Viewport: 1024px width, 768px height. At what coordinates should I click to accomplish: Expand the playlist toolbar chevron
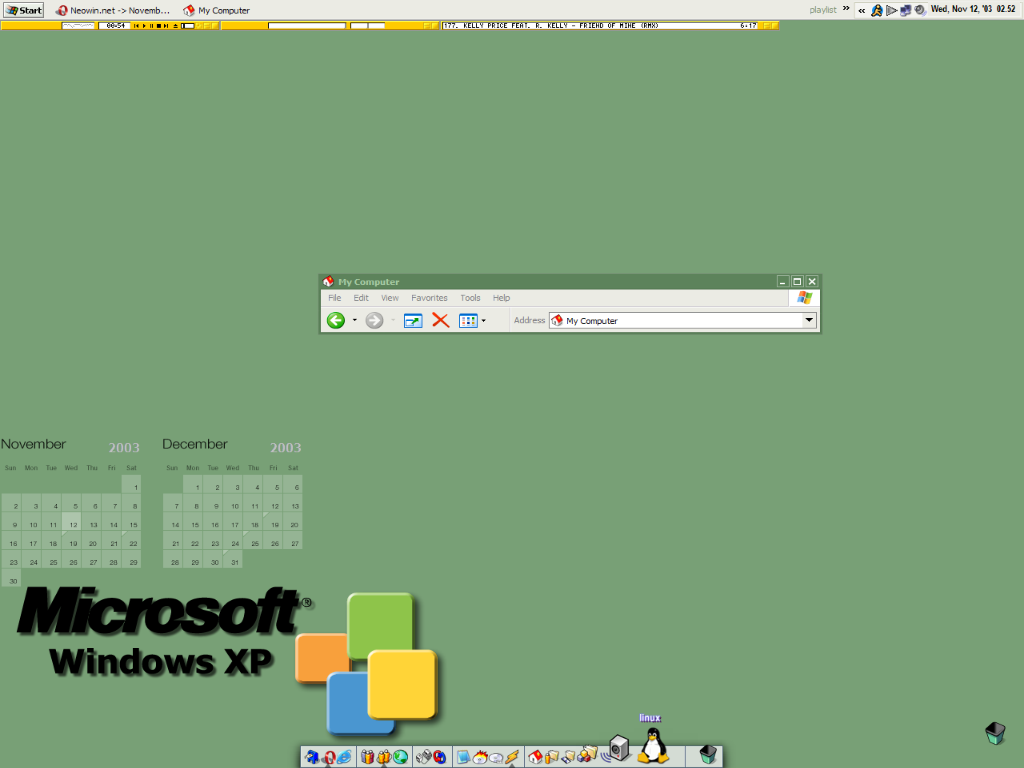pos(846,8)
